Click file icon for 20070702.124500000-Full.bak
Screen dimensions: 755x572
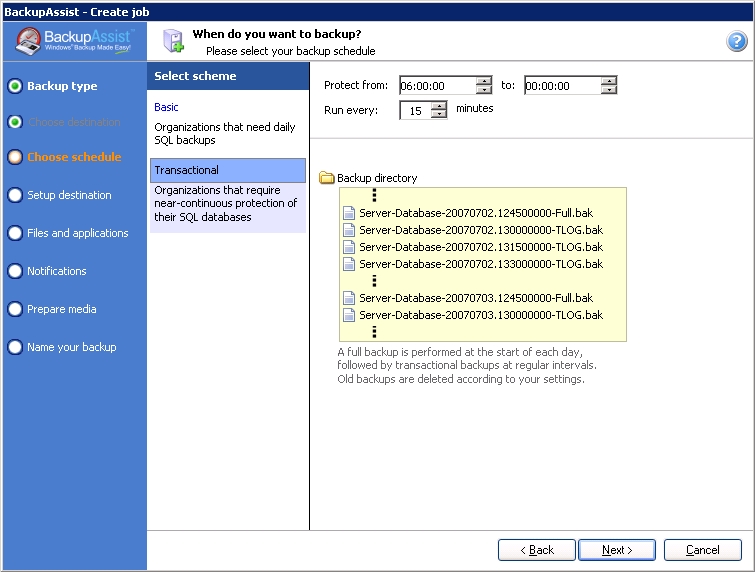coord(349,213)
